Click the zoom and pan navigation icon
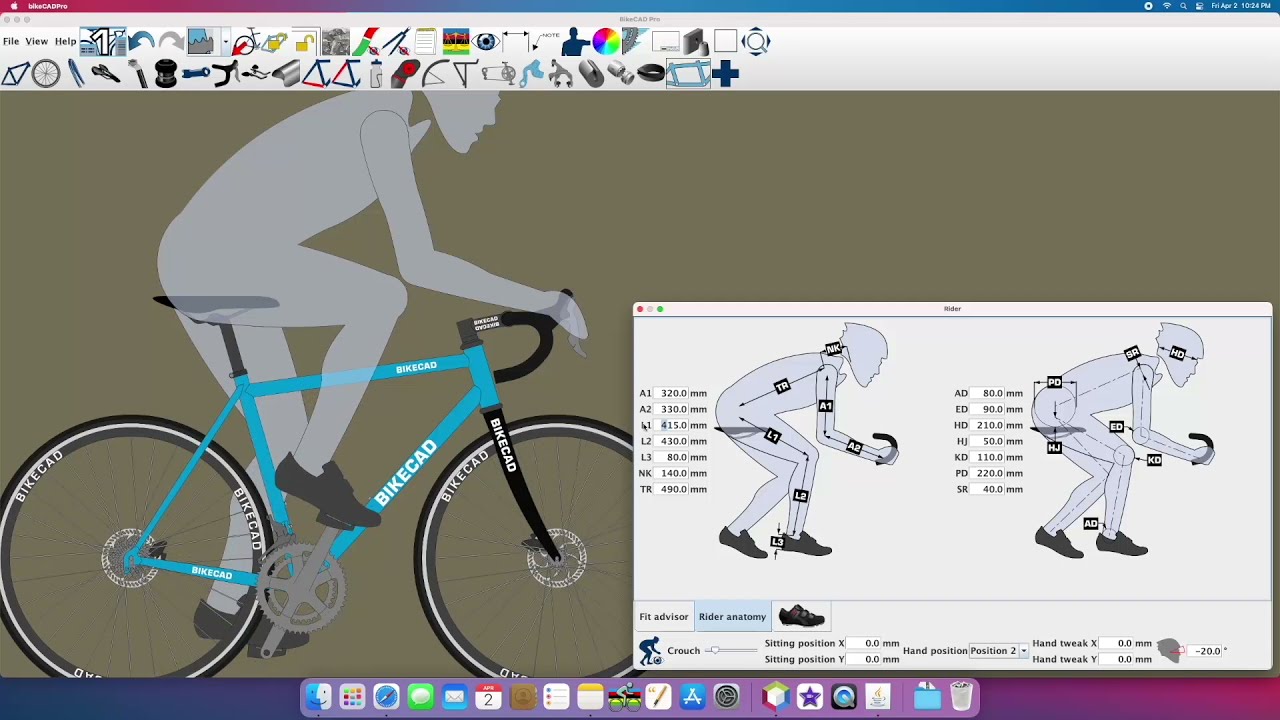 (756, 42)
